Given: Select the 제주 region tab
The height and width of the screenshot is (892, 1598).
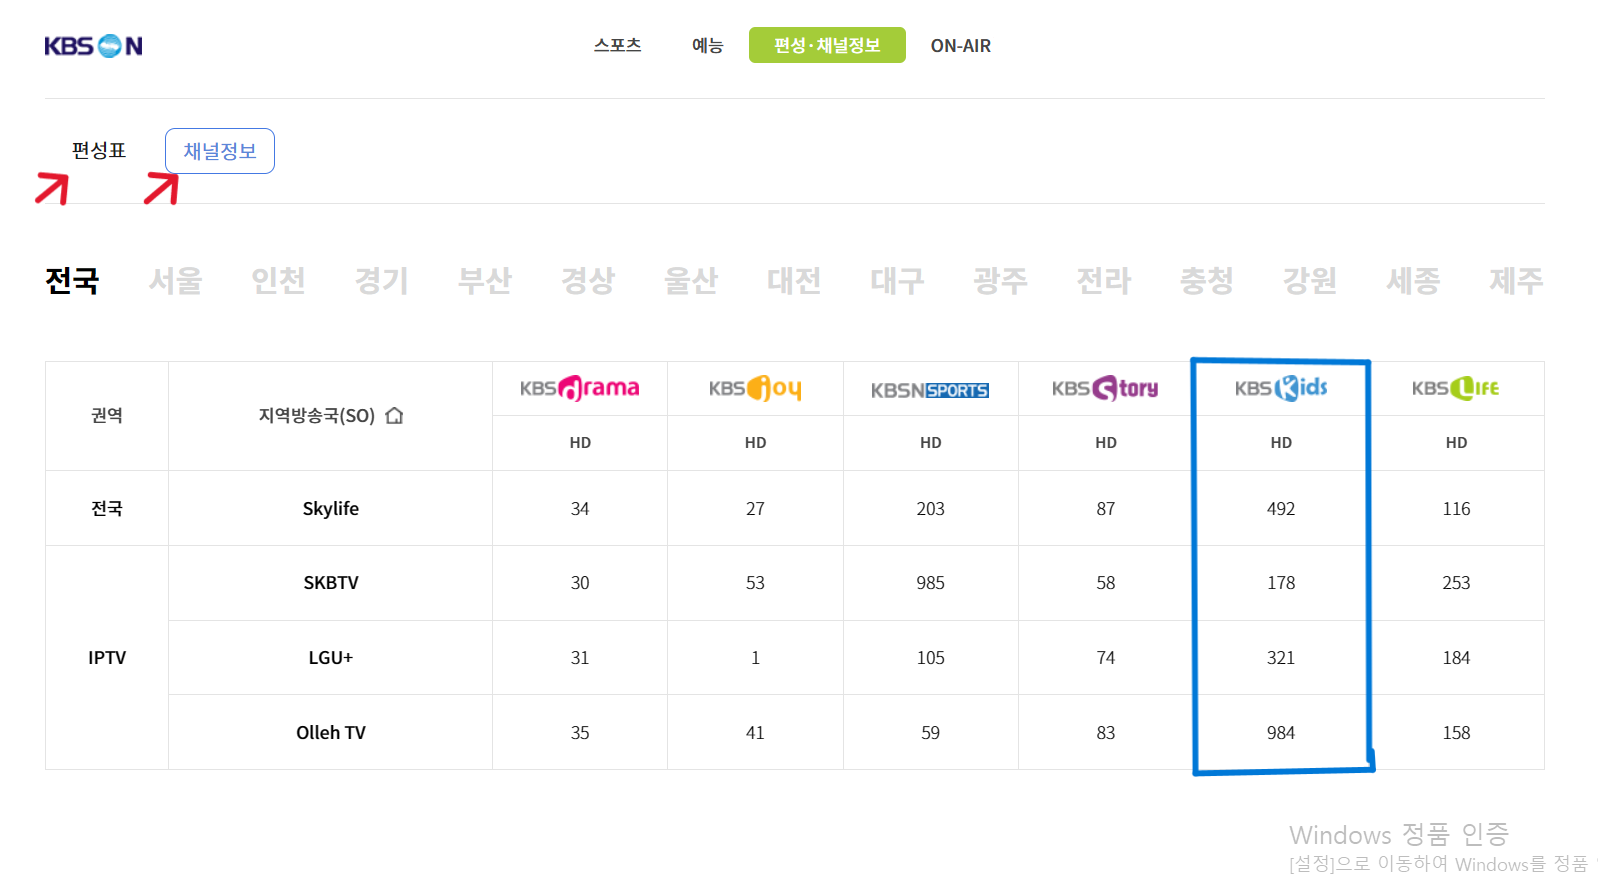Looking at the screenshot, I should (1516, 281).
